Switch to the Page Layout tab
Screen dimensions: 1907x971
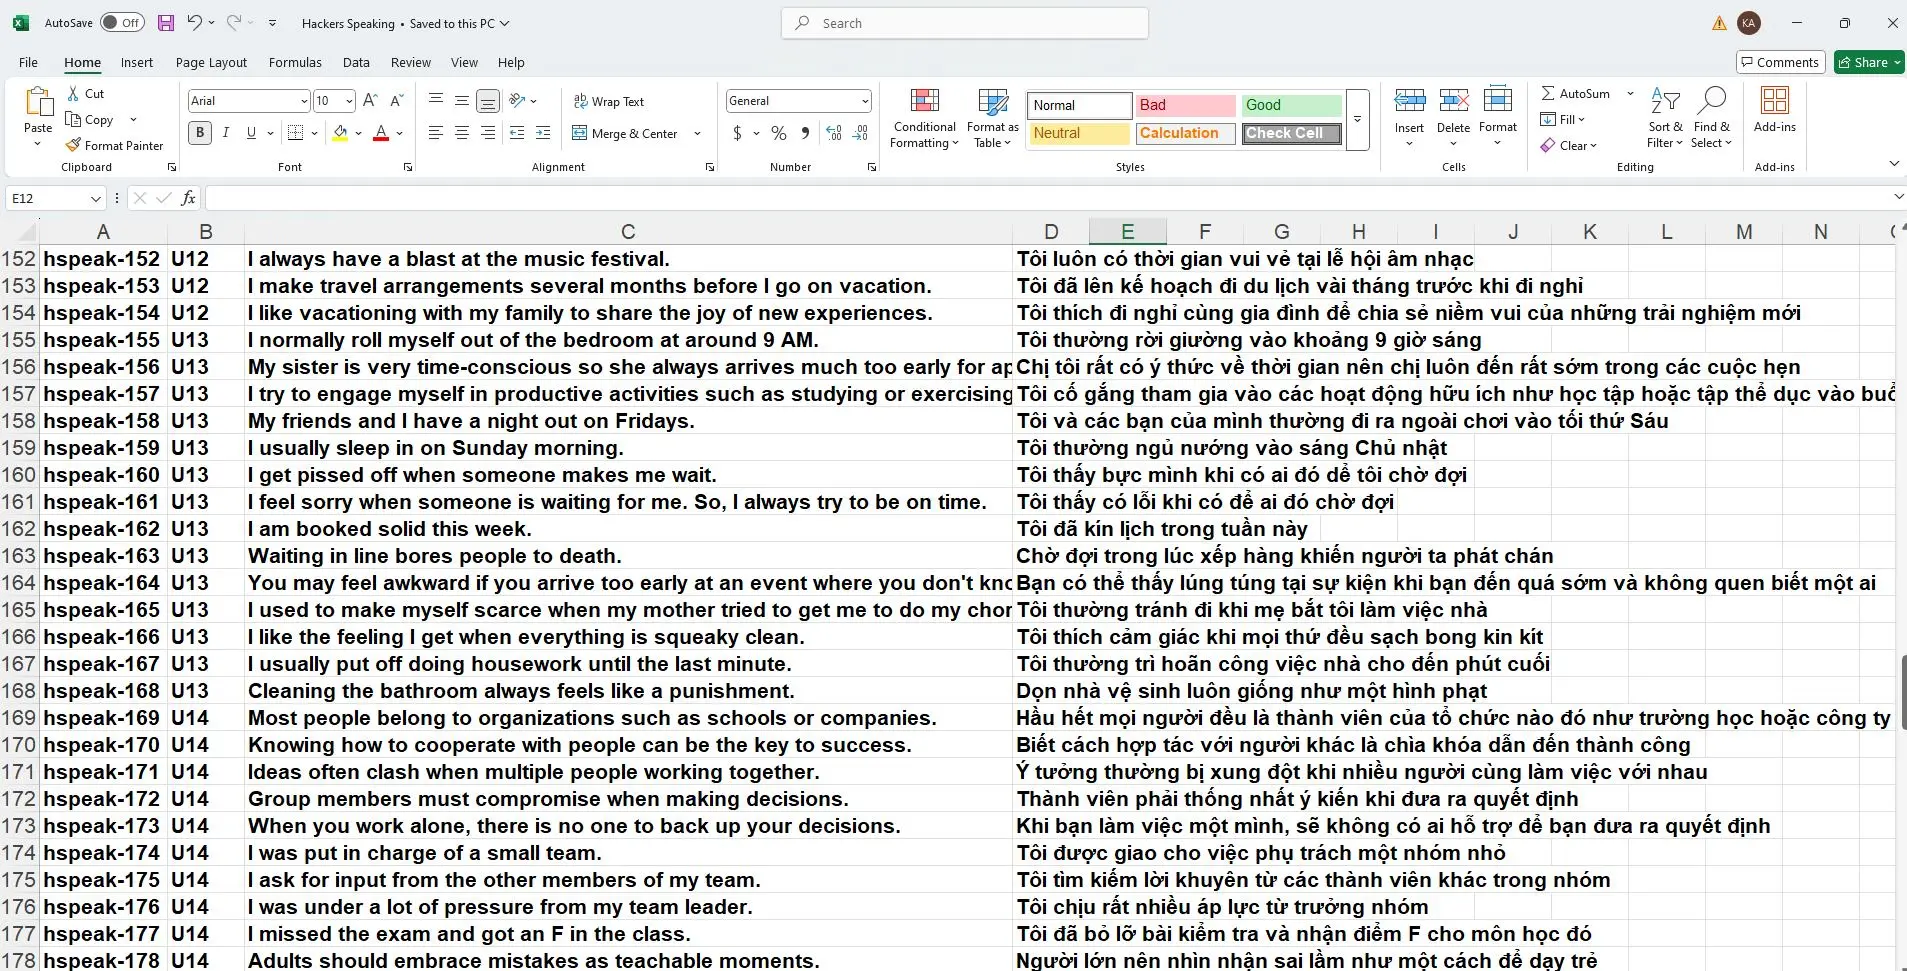211,62
